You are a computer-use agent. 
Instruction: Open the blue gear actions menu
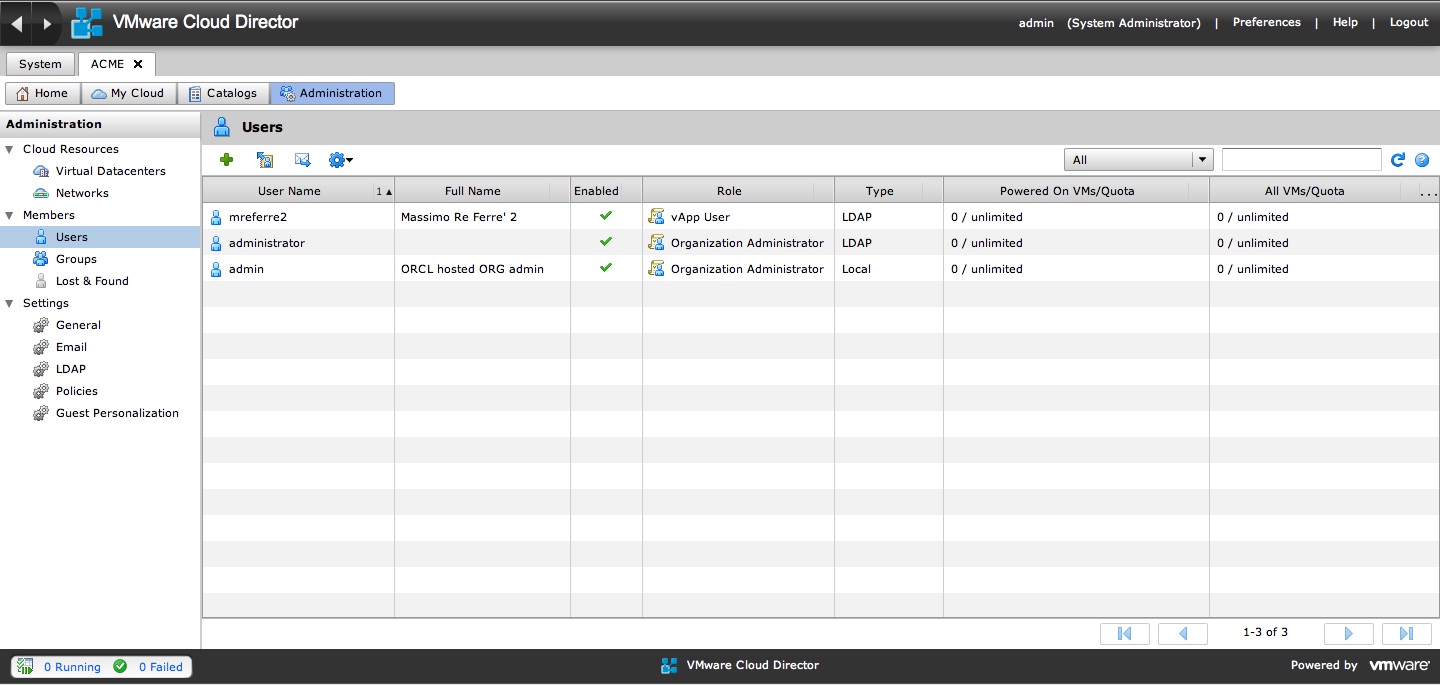340,160
